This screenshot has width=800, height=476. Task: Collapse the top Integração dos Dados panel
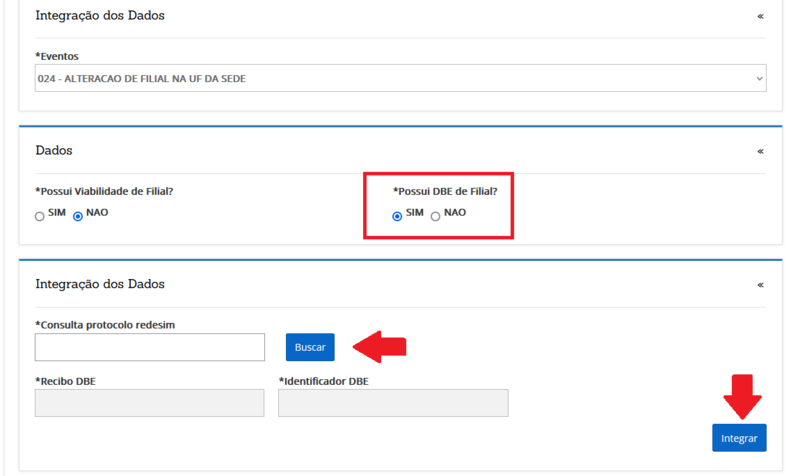(760, 17)
